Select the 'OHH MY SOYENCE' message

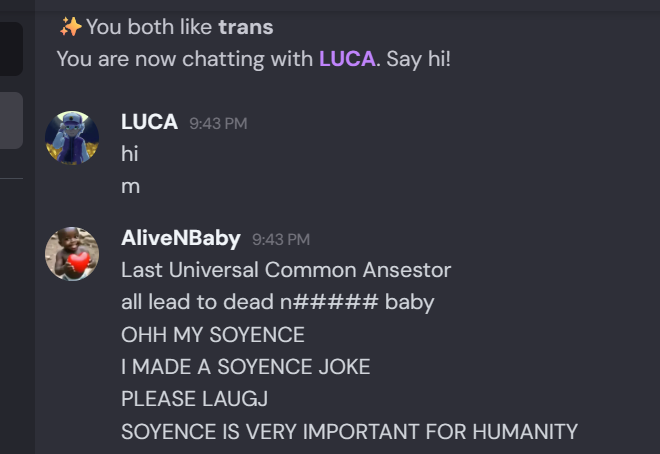click(212, 334)
